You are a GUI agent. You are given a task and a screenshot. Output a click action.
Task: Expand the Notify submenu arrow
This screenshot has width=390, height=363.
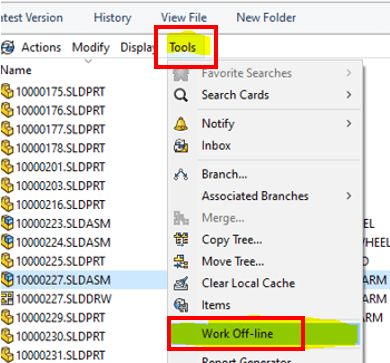point(349,124)
